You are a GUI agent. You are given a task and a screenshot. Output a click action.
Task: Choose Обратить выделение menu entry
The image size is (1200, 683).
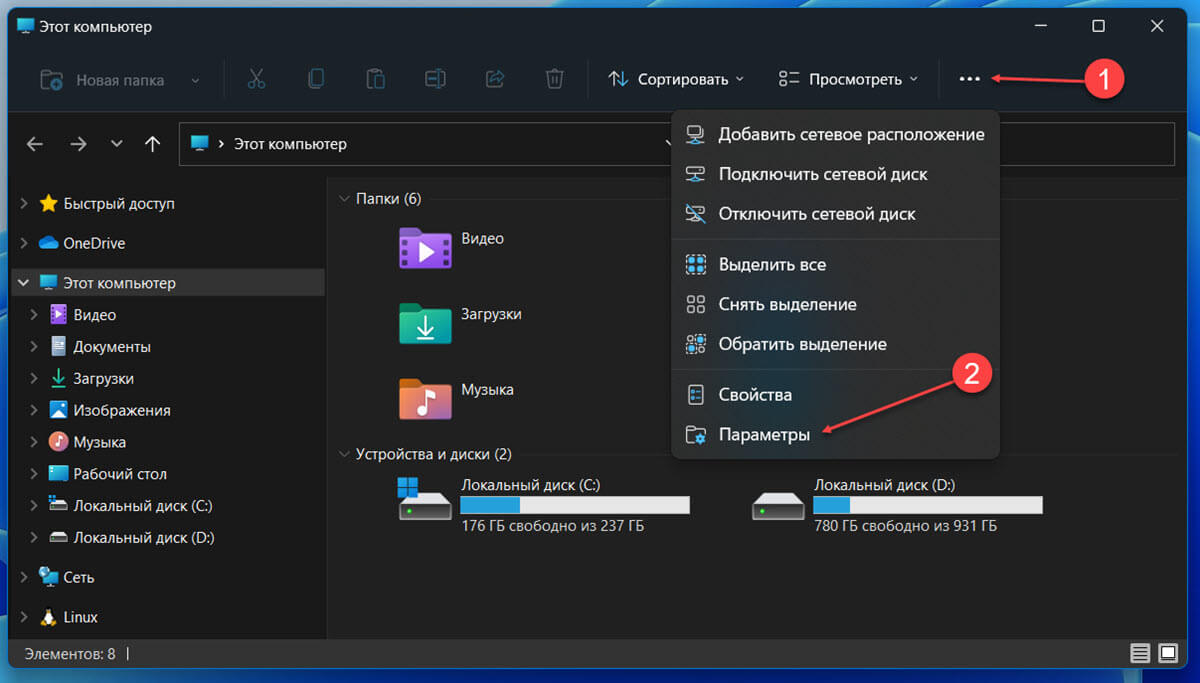tap(835, 344)
